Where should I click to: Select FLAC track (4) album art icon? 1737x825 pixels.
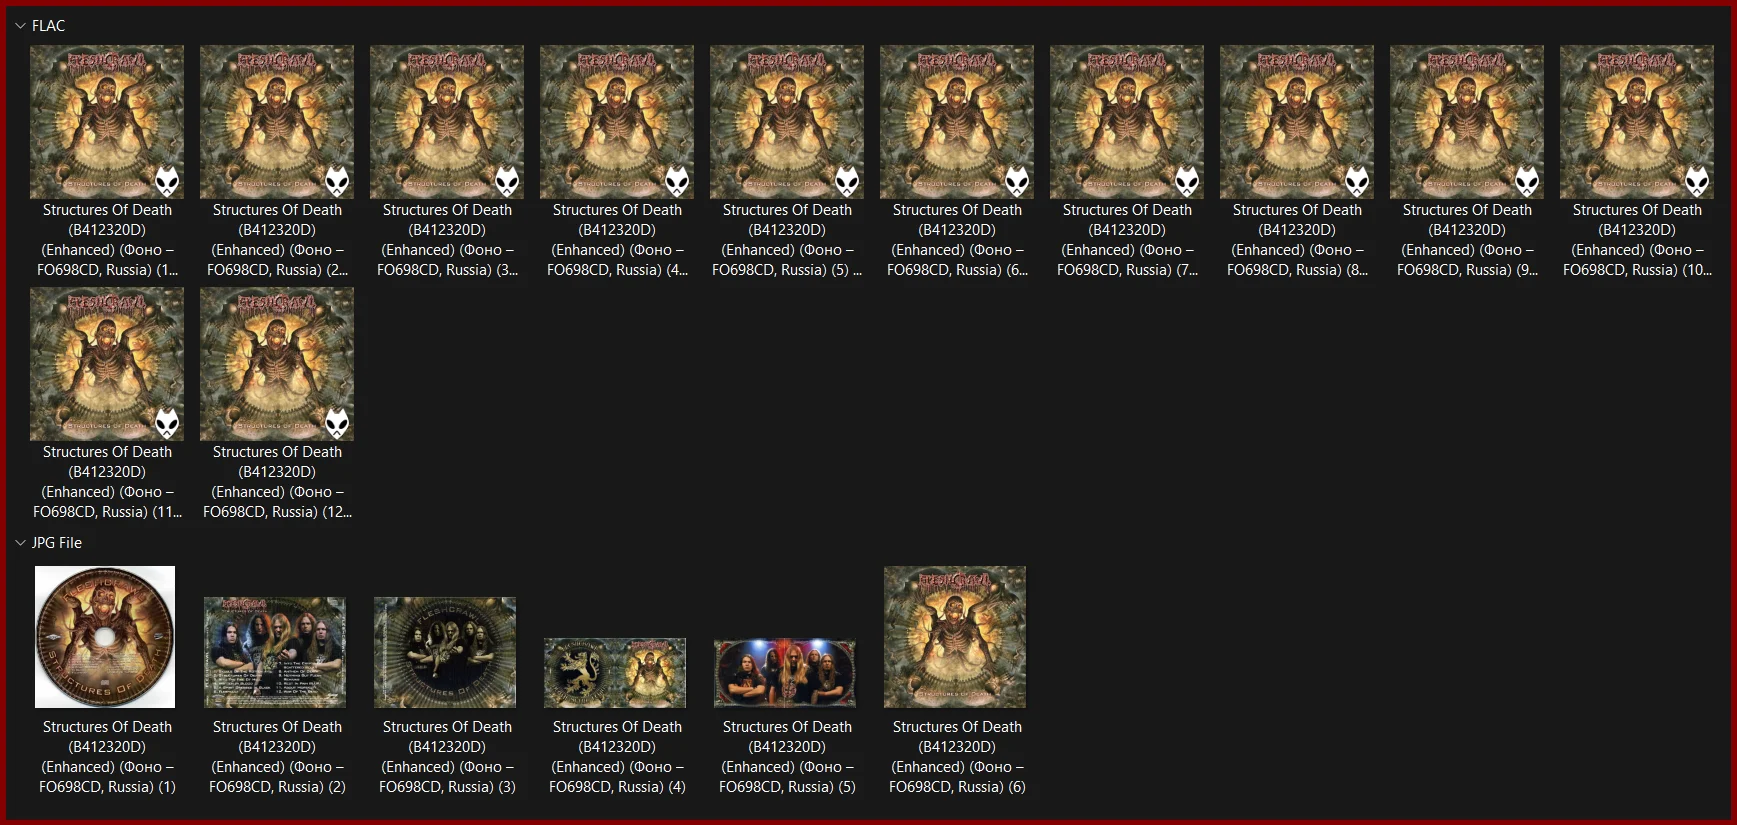click(x=617, y=122)
